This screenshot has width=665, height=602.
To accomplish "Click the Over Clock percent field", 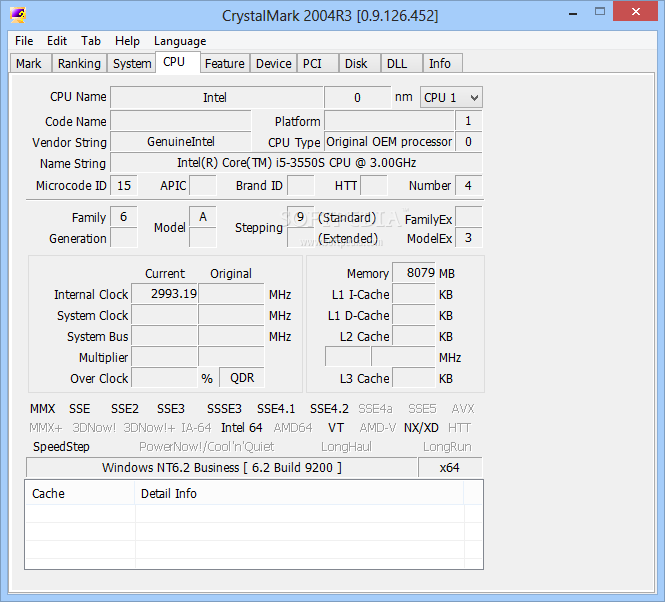I will pos(165,378).
